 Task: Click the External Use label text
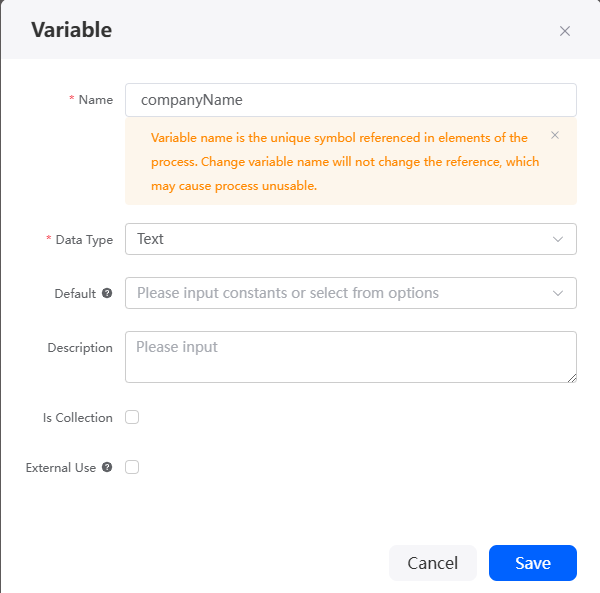point(61,468)
